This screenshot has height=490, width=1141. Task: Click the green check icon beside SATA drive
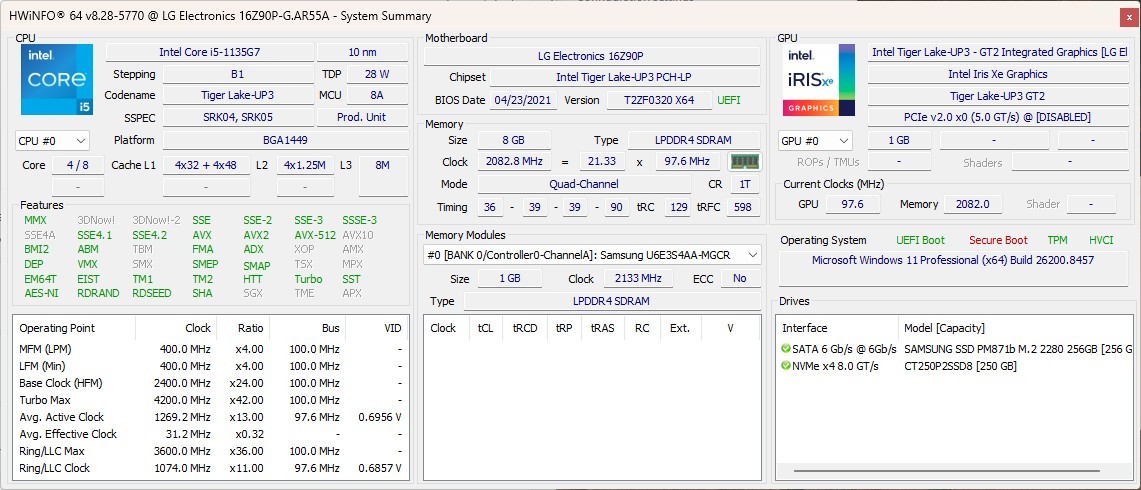[x=786, y=349]
